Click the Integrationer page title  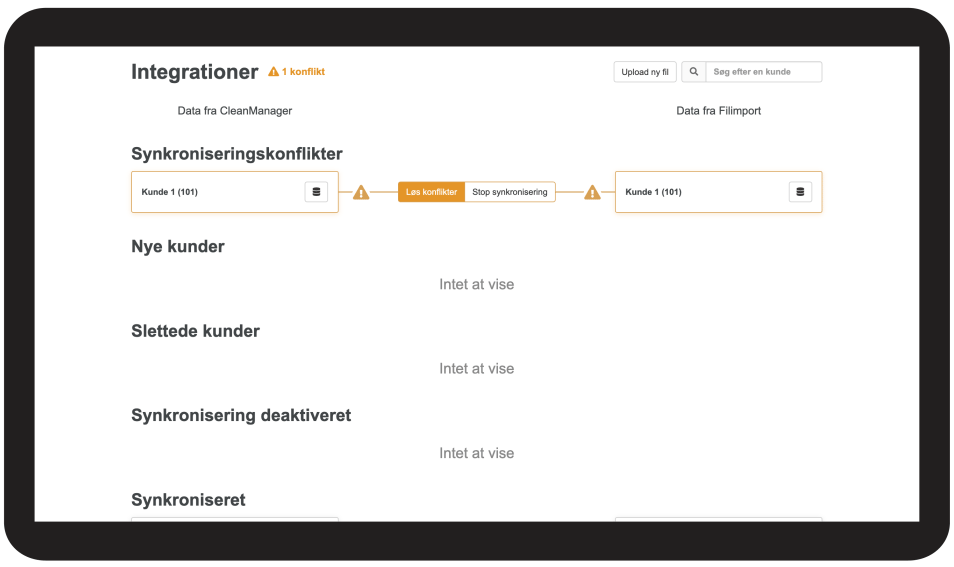click(195, 72)
